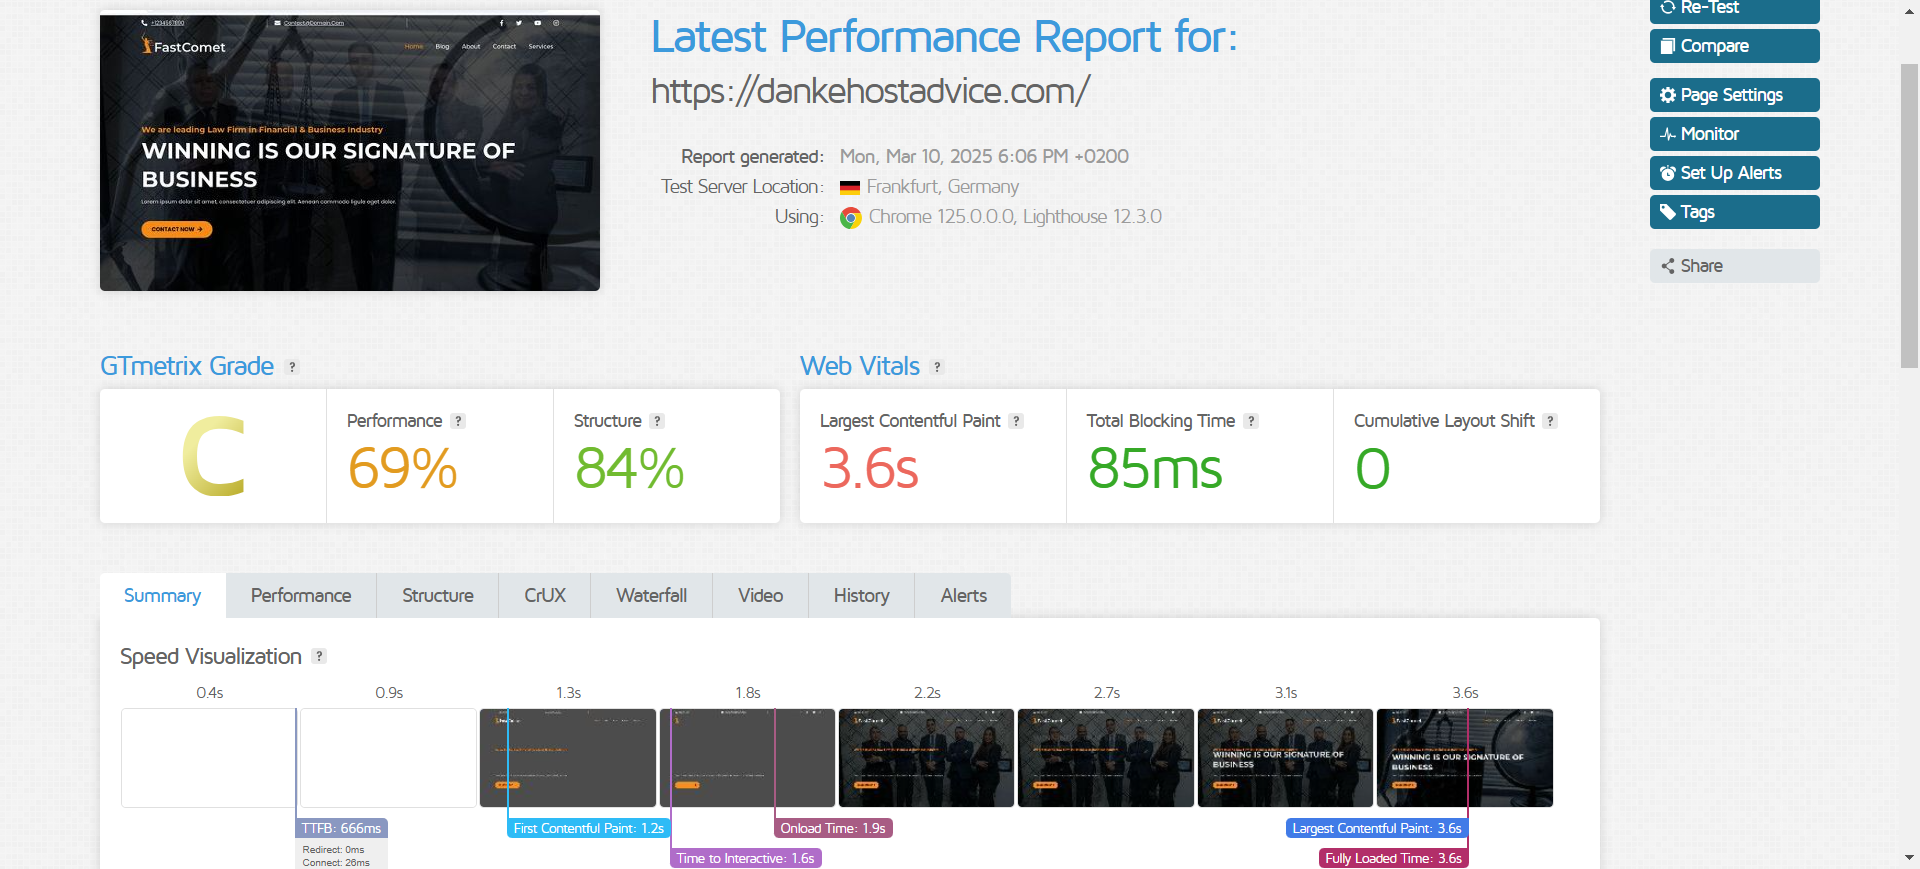Click the First Contentful Paint: 1.2s marker
Viewport: 1920px width, 869px height.
click(x=588, y=829)
